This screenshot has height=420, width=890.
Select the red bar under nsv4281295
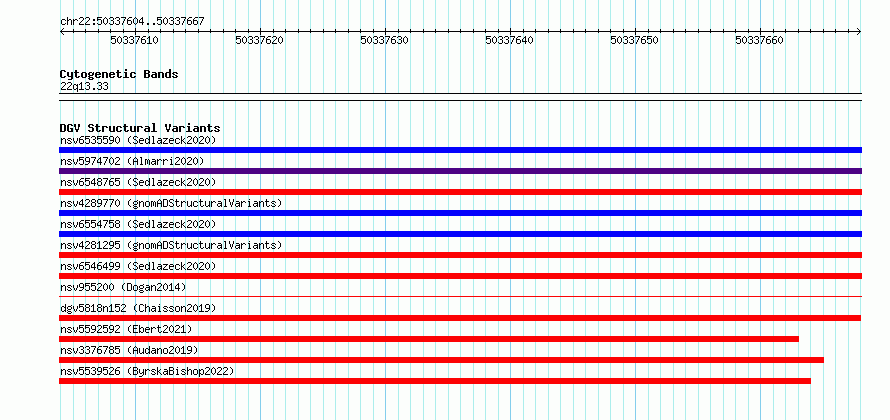[460, 255]
